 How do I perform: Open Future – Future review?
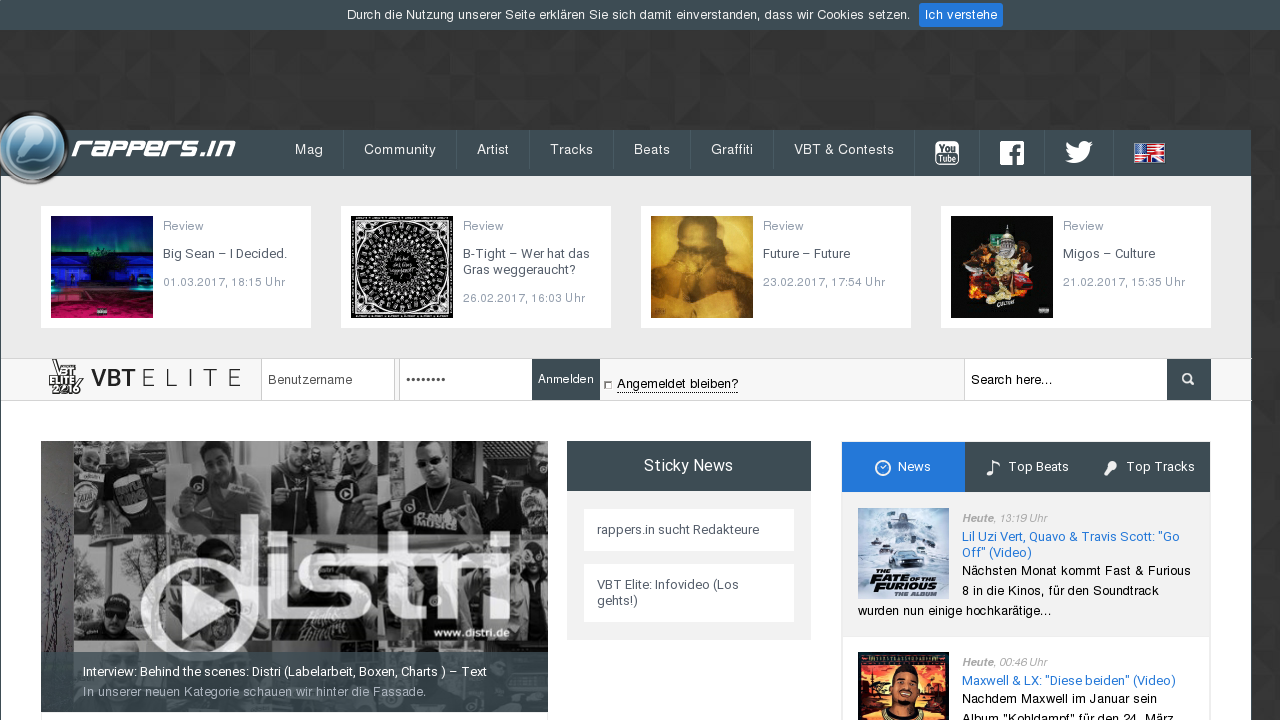pyautogui.click(x=806, y=254)
